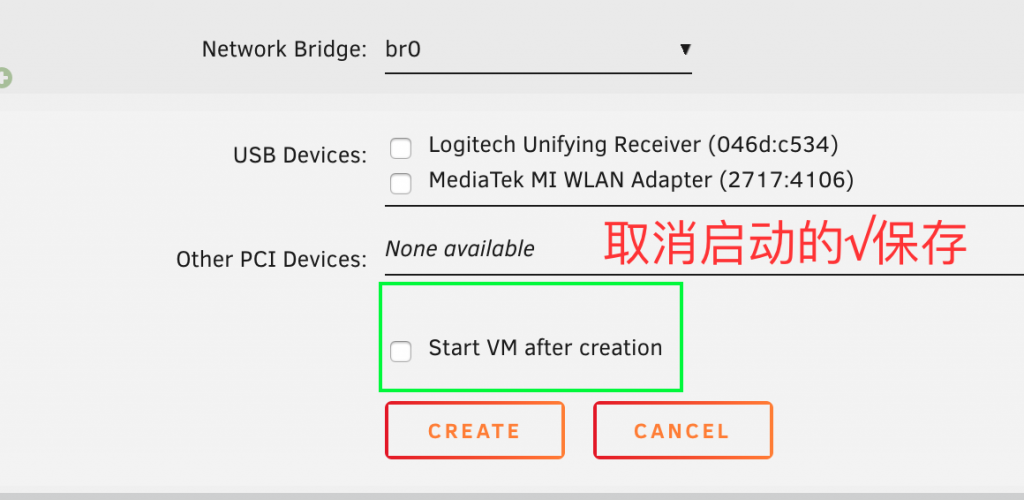Click the Network Bridge field label
This screenshot has width=1024, height=500.
(284, 50)
